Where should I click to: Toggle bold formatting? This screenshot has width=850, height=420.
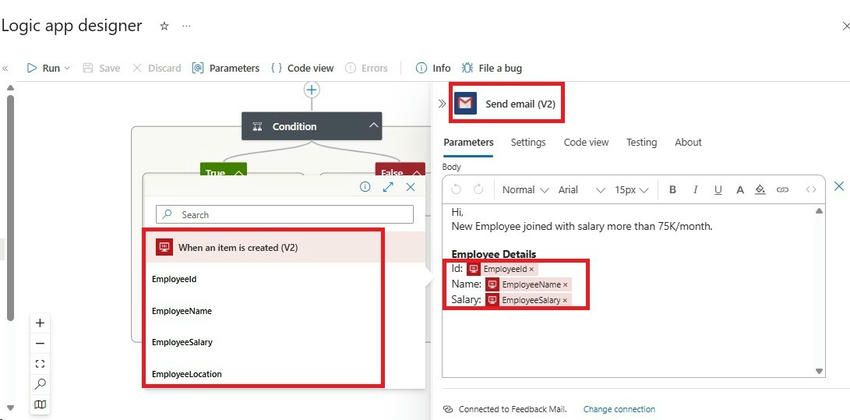673,190
